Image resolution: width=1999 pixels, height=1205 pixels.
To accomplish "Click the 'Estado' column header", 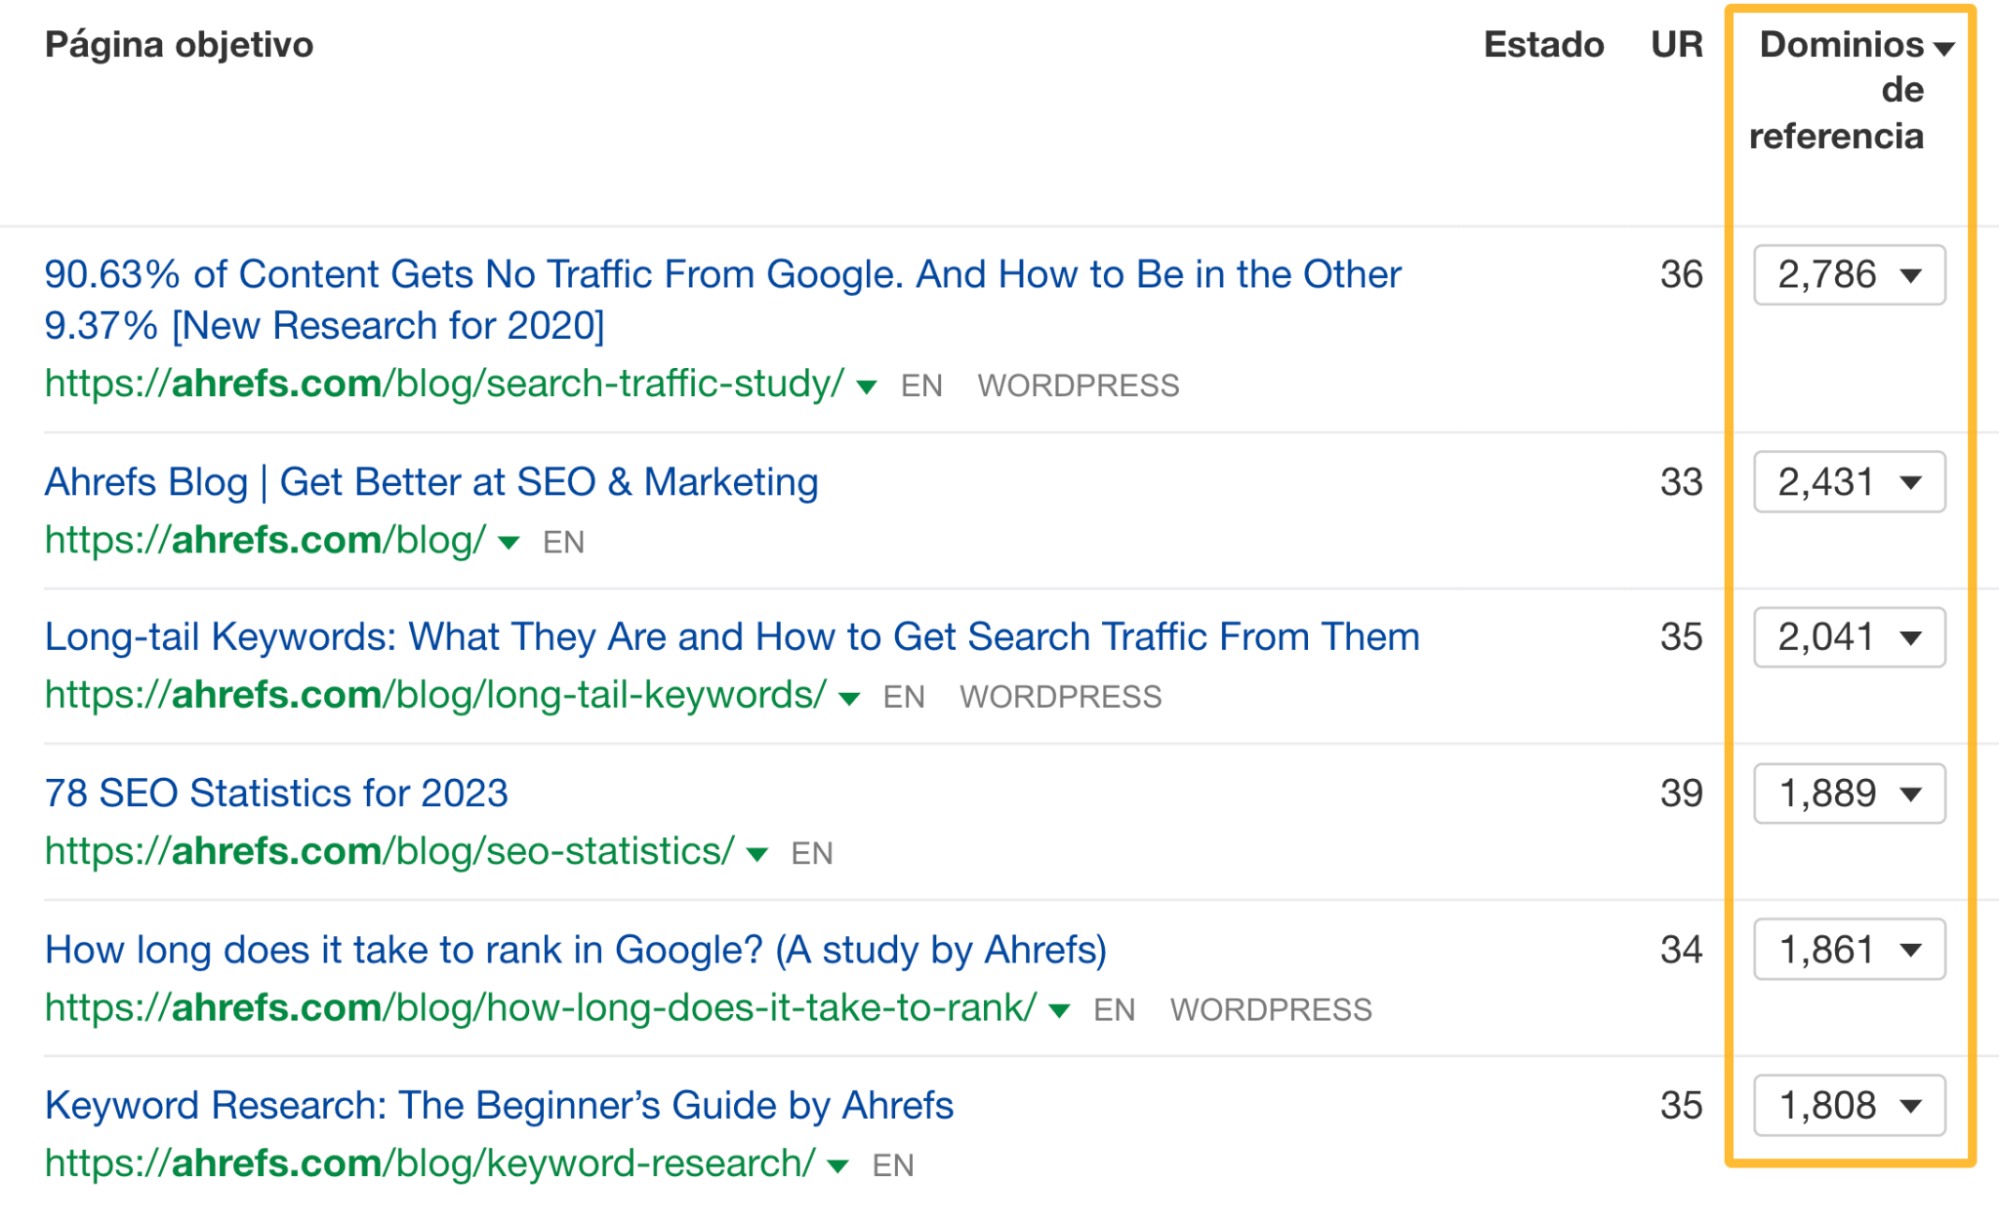I will click(1543, 44).
